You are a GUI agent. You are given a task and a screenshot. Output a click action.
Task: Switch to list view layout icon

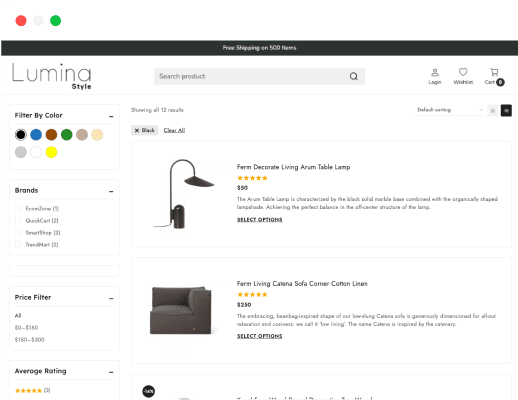[x=506, y=110]
